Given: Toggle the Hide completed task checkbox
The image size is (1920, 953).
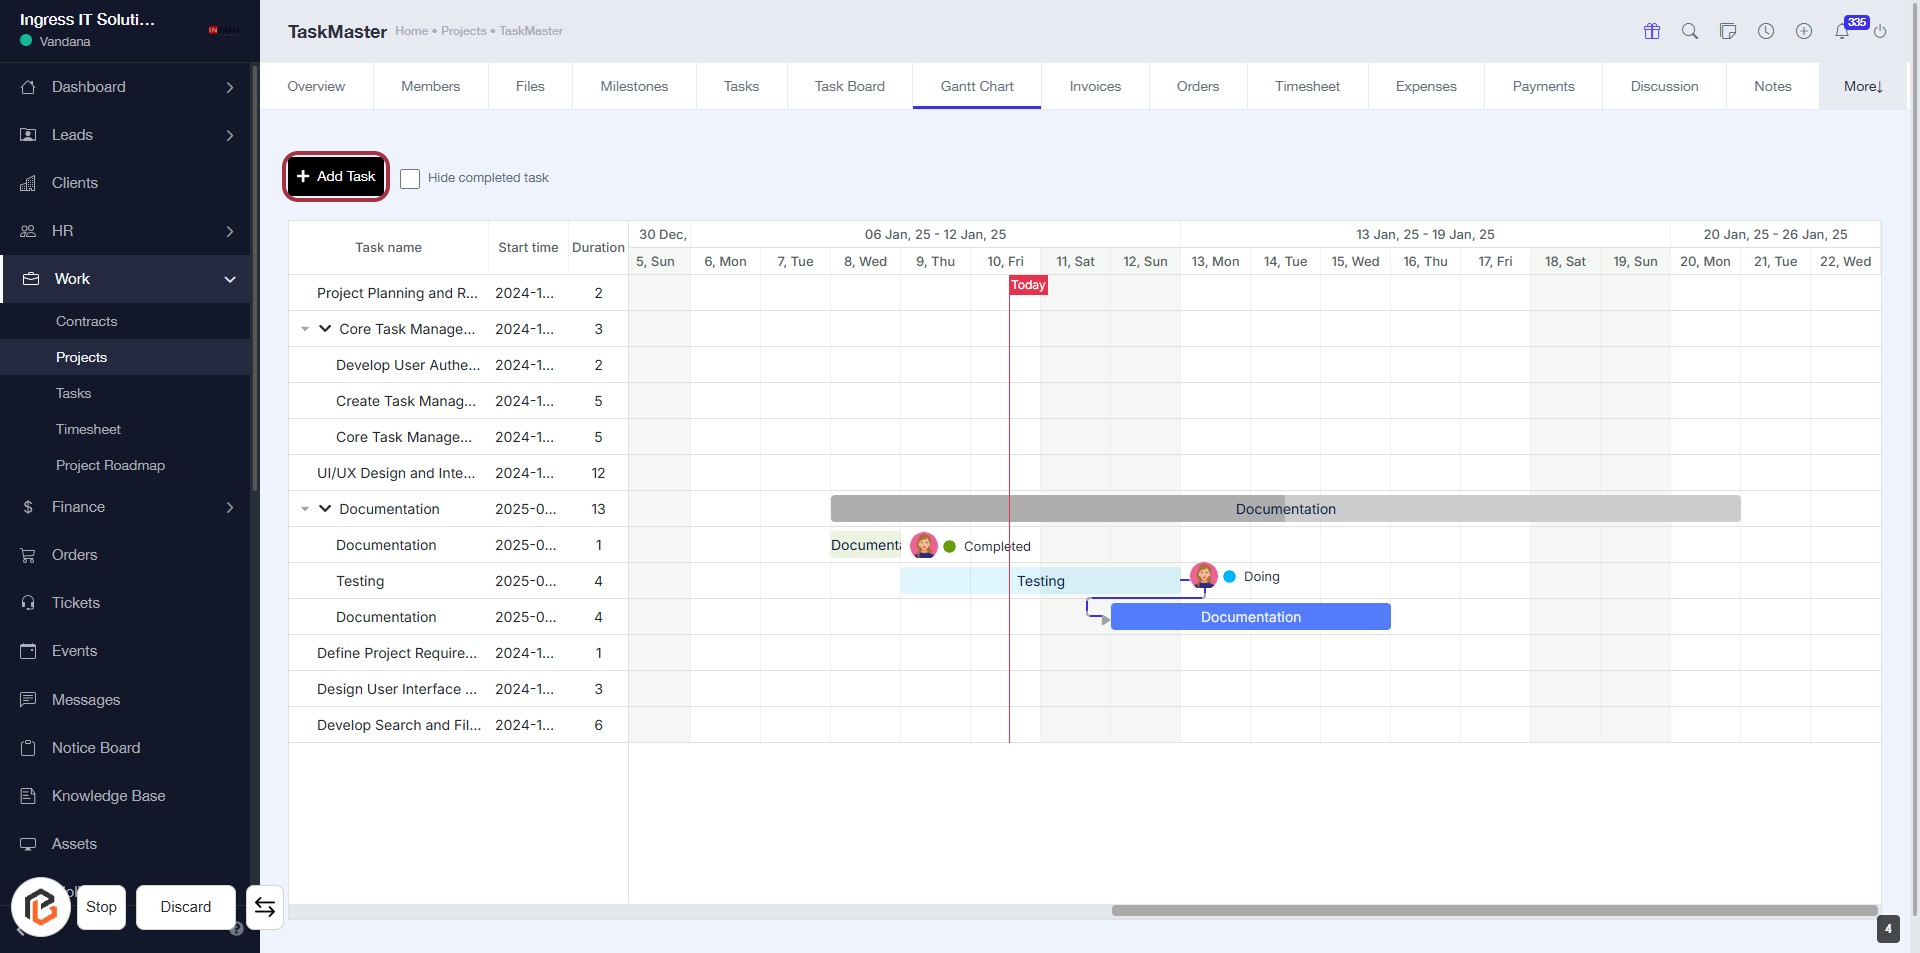Looking at the screenshot, I should pyautogui.click(x=410, y=178).
